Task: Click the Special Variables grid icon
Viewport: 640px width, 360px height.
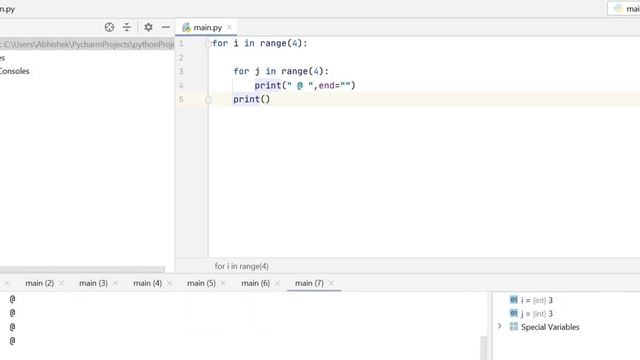Action: 513,327
